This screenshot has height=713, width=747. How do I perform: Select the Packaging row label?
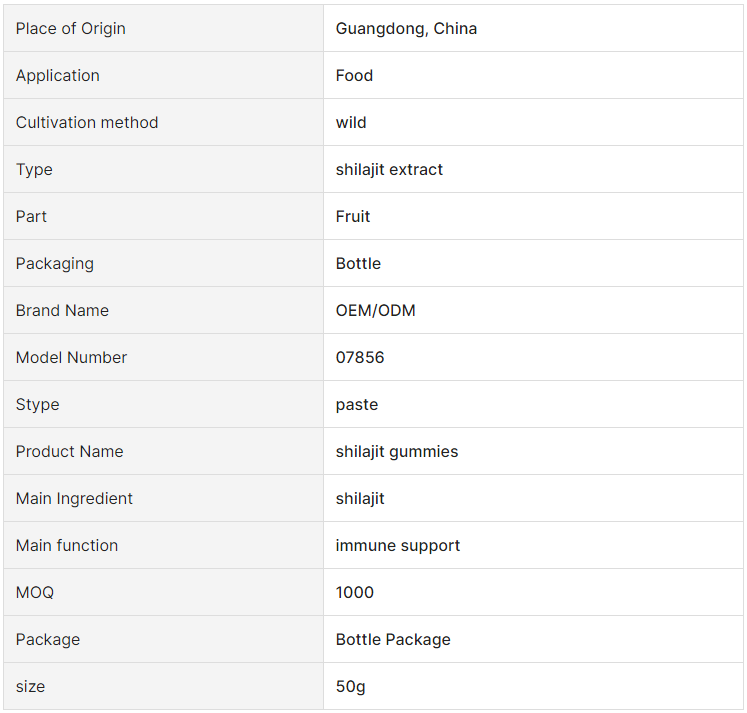(x=55, y=263)
